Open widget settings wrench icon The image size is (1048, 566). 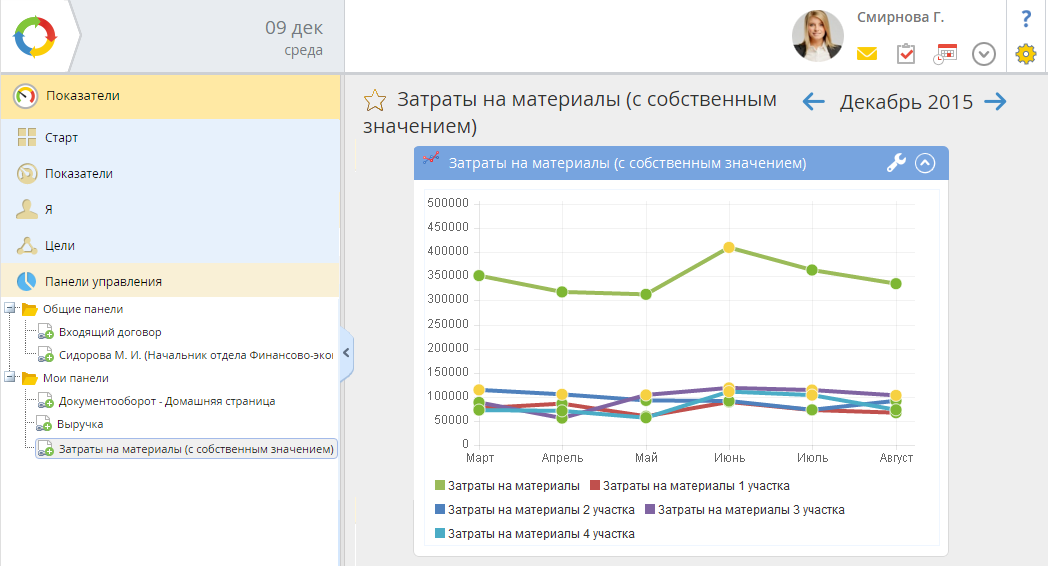(x=896, y=163)
